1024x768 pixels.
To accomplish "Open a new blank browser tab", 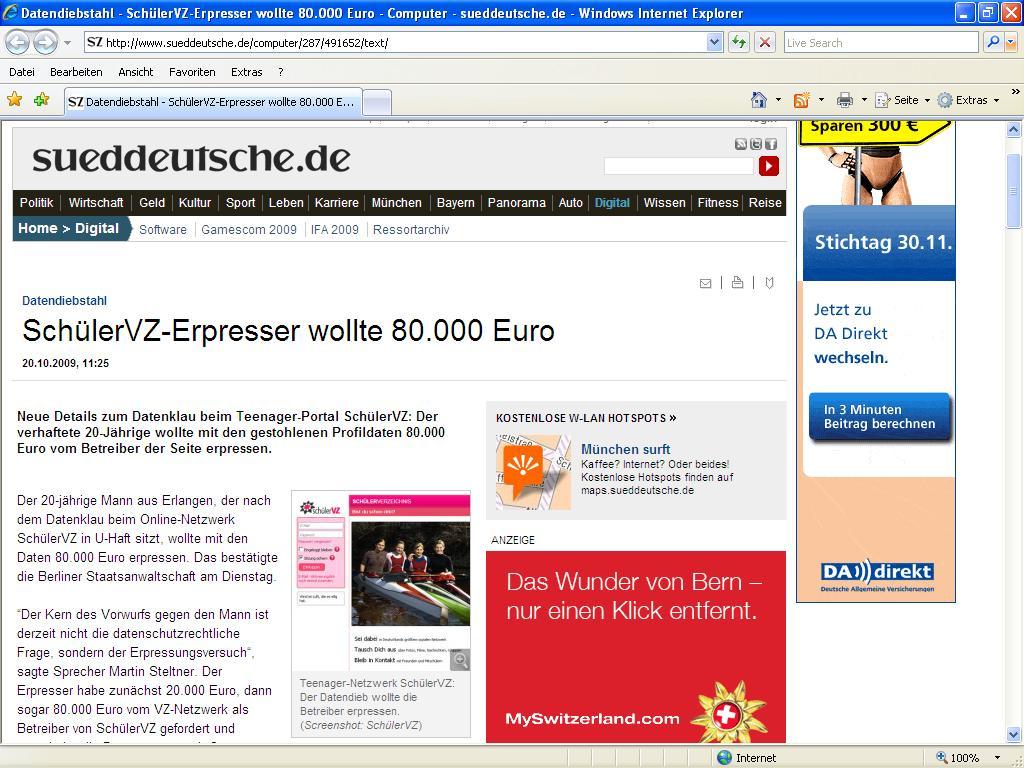I will [x=377, y=103].
